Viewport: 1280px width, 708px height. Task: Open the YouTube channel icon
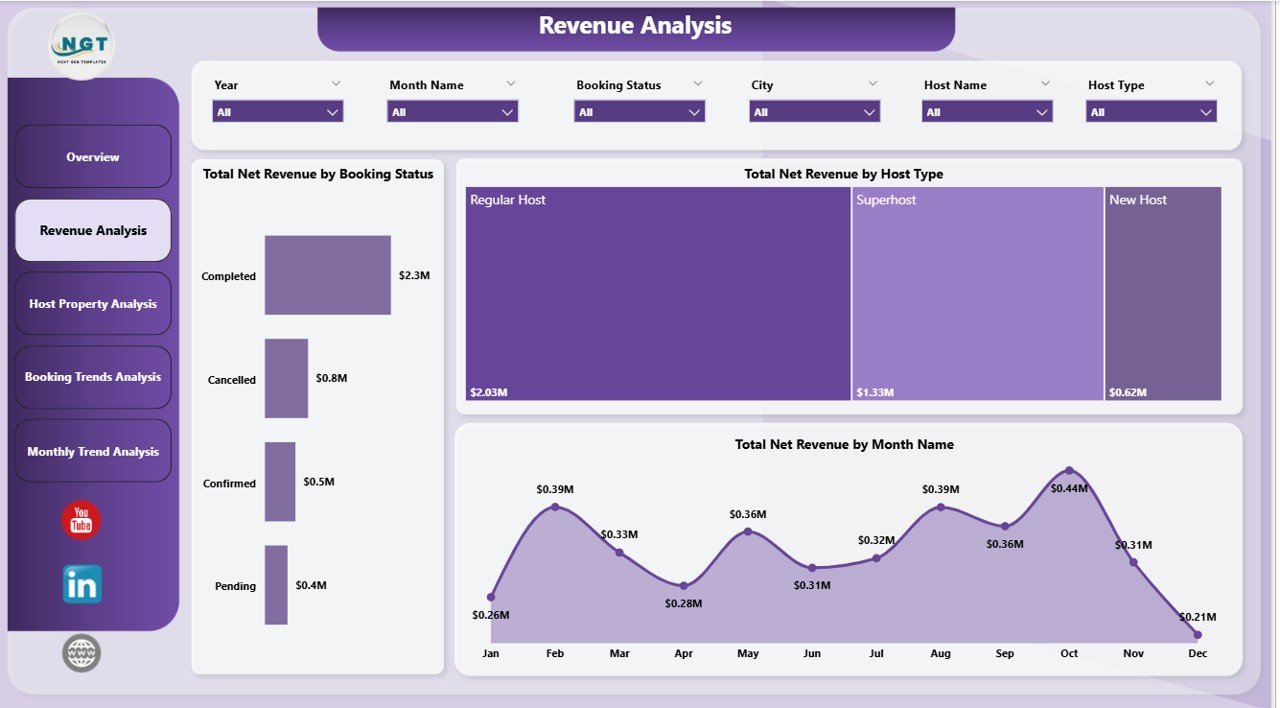pyautogui.click(x=80, y=519)
